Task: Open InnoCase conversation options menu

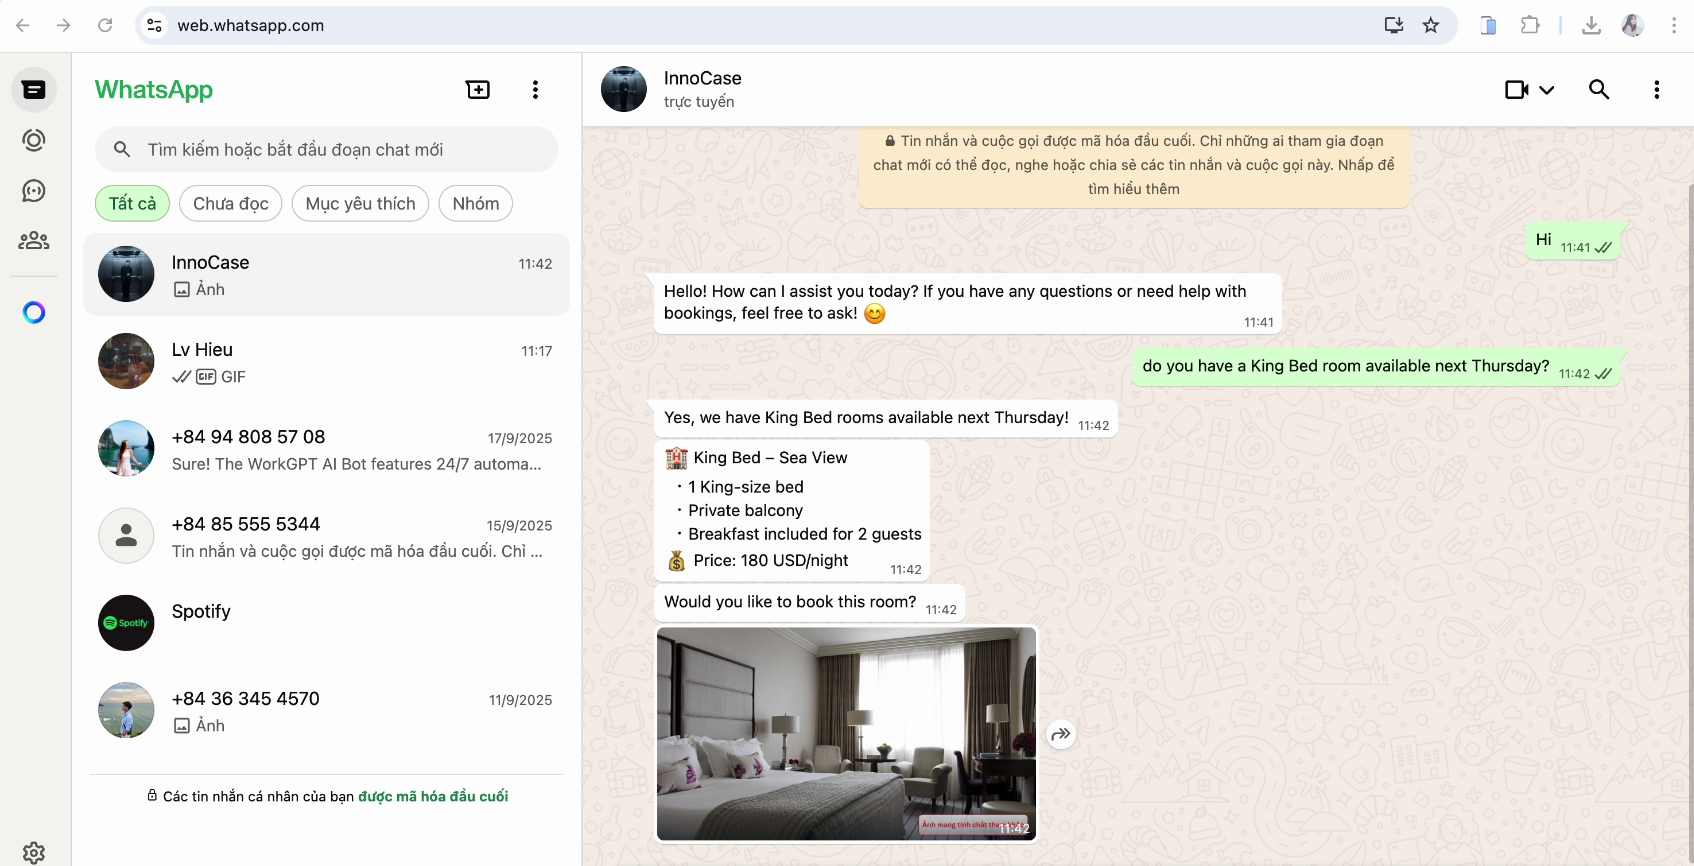Action: click(1657, 90)
